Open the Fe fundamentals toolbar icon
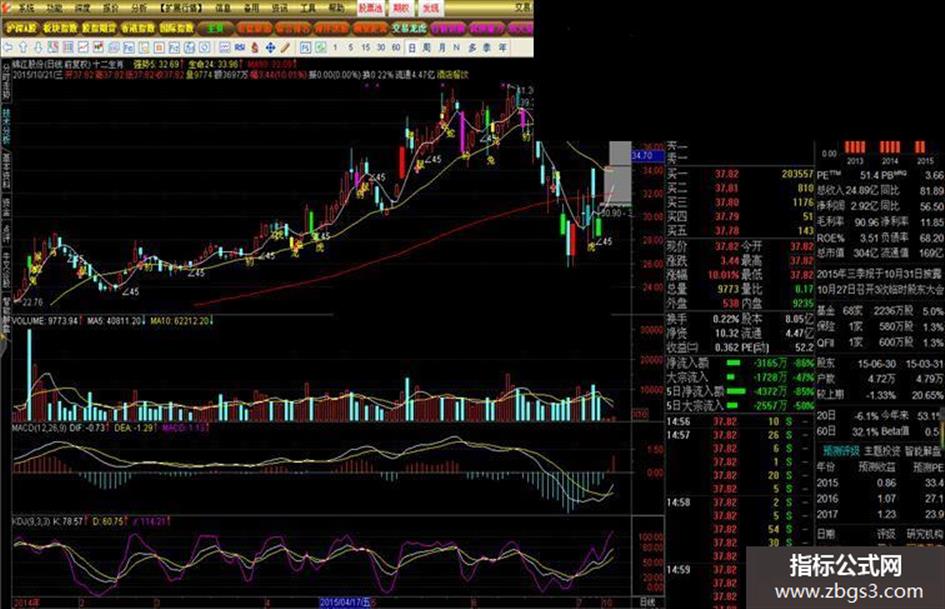This screenshot has width=945, height=609. (x=128, y=47)
